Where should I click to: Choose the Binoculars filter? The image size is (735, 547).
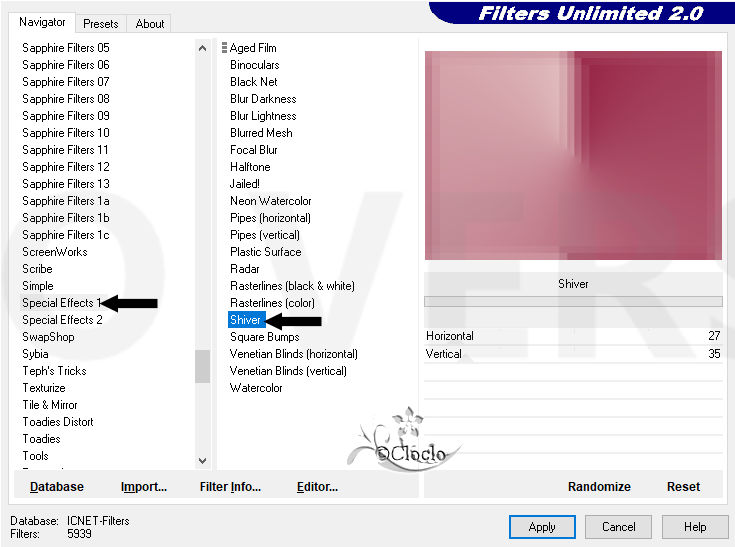tap(255, 65)
